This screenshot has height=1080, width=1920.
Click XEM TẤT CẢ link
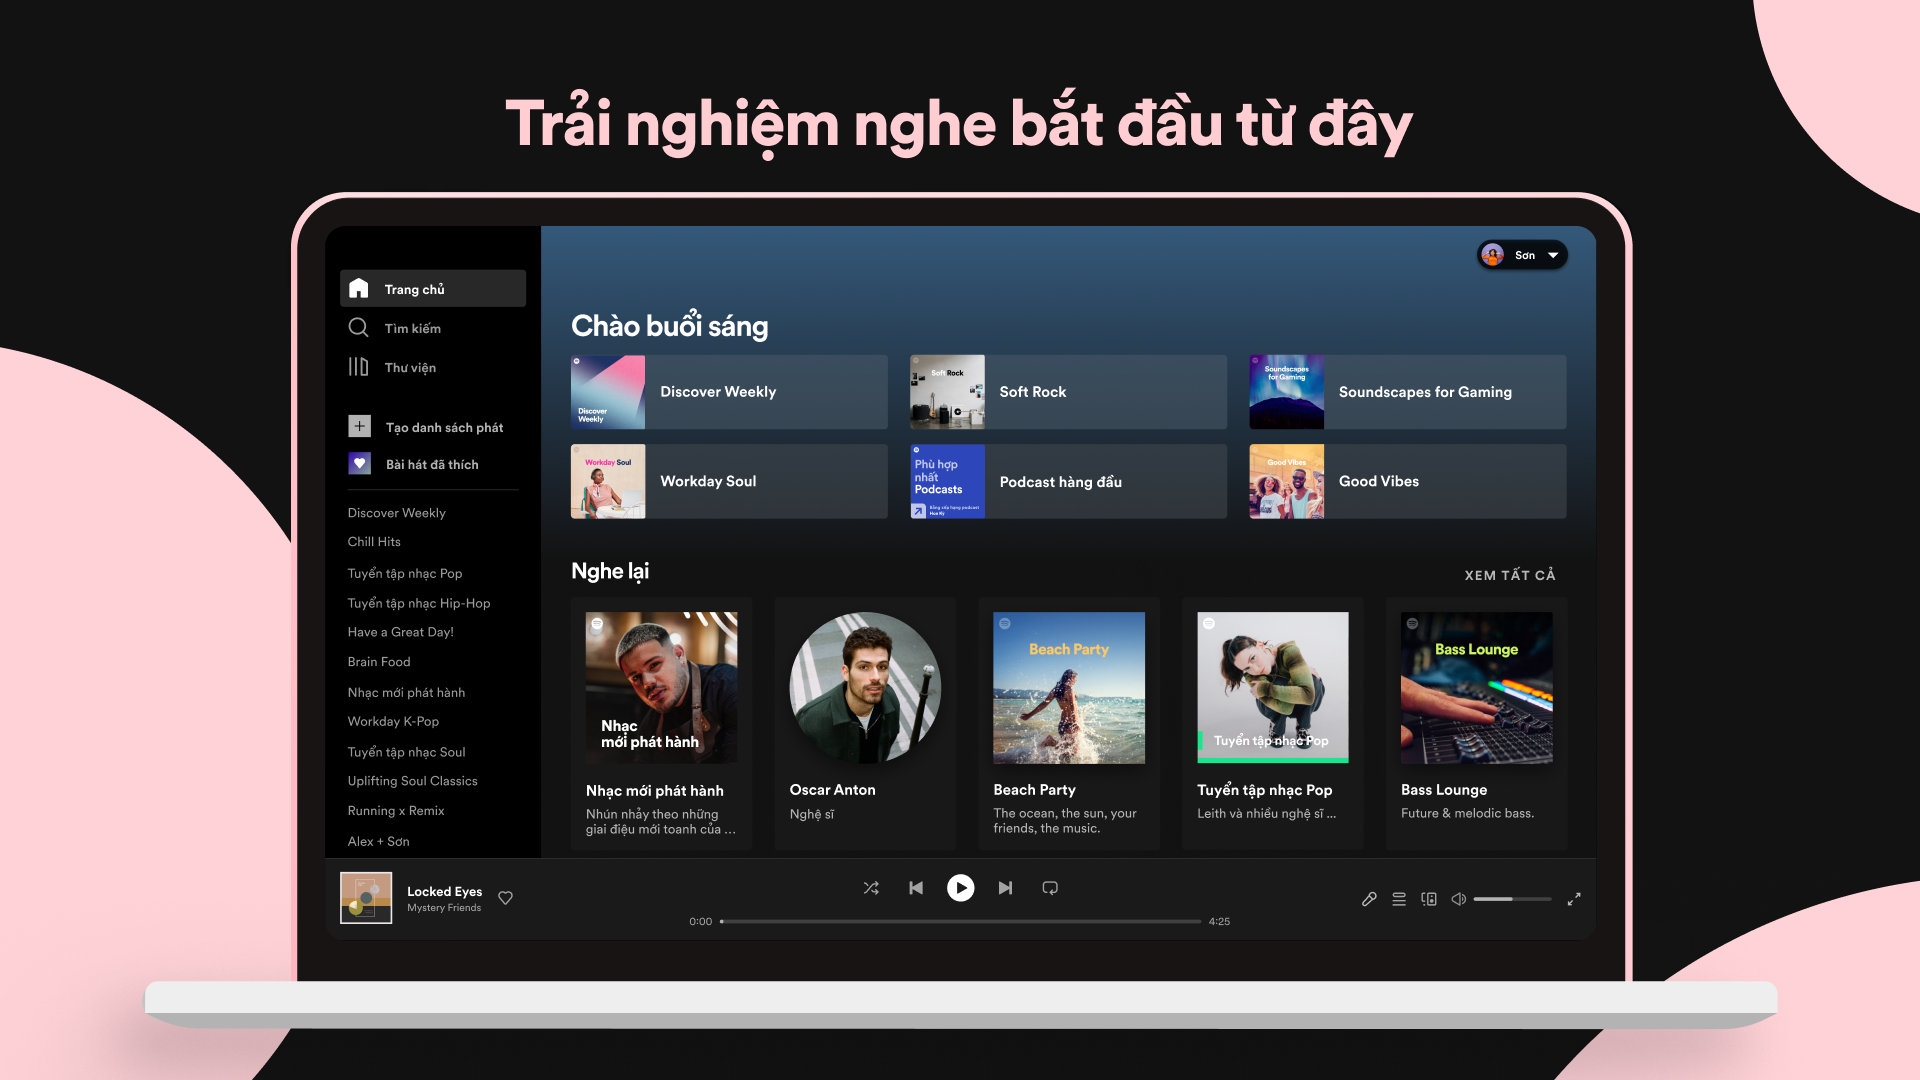[1510, 575]
